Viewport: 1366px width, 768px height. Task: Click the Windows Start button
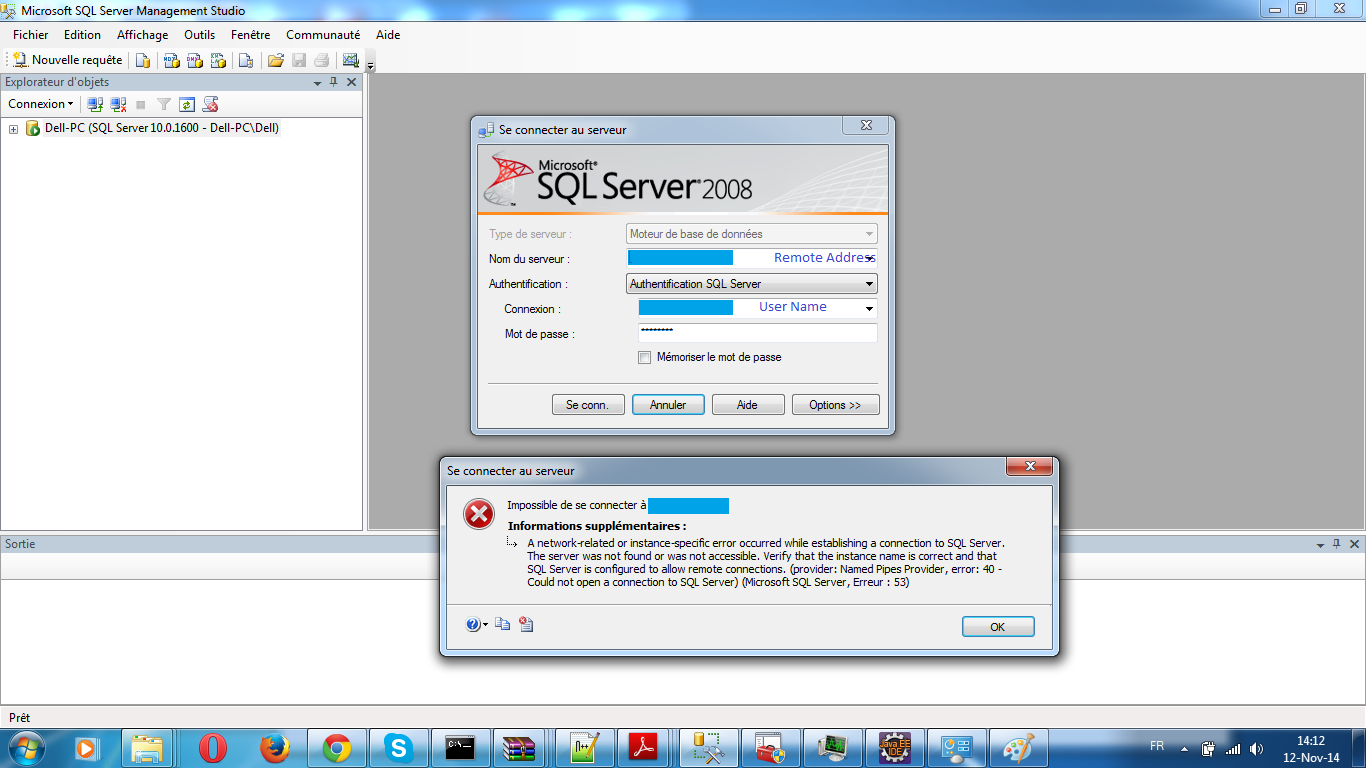click(x=25, y=748)
